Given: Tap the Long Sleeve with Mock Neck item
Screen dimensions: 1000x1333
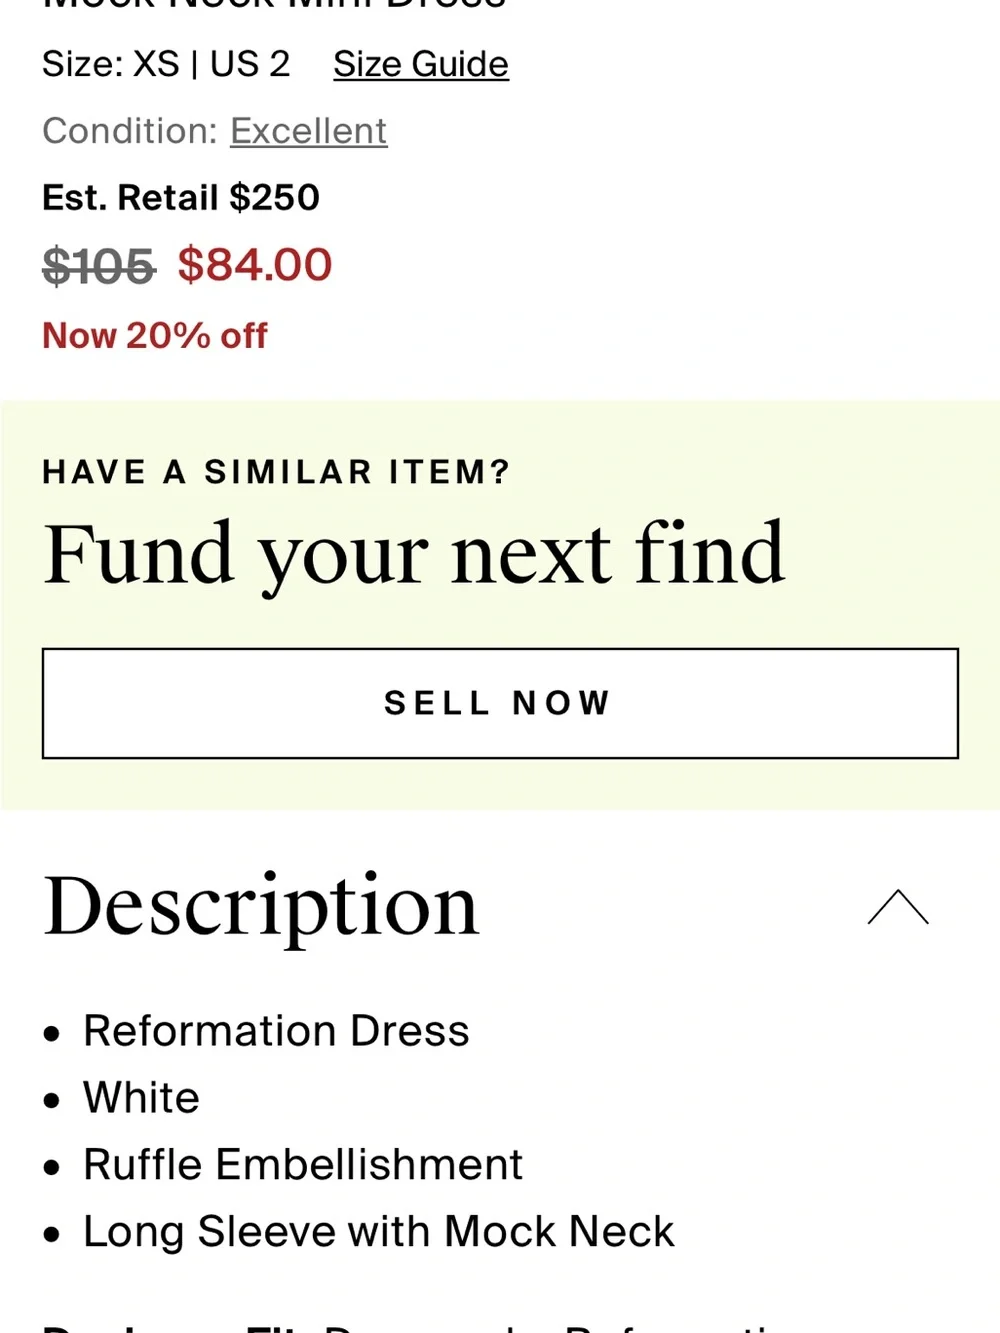Looking at the screenshot, I should 379,1232.
